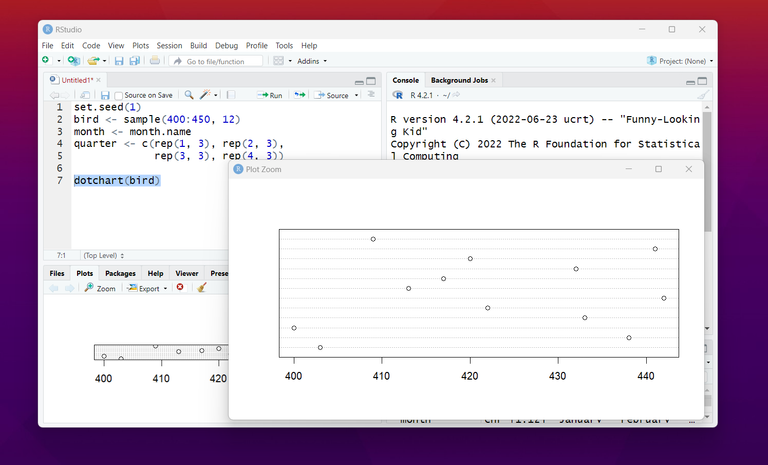The image size is (768, 465).
Task: Open the File menu
Action: click(48, 46)
